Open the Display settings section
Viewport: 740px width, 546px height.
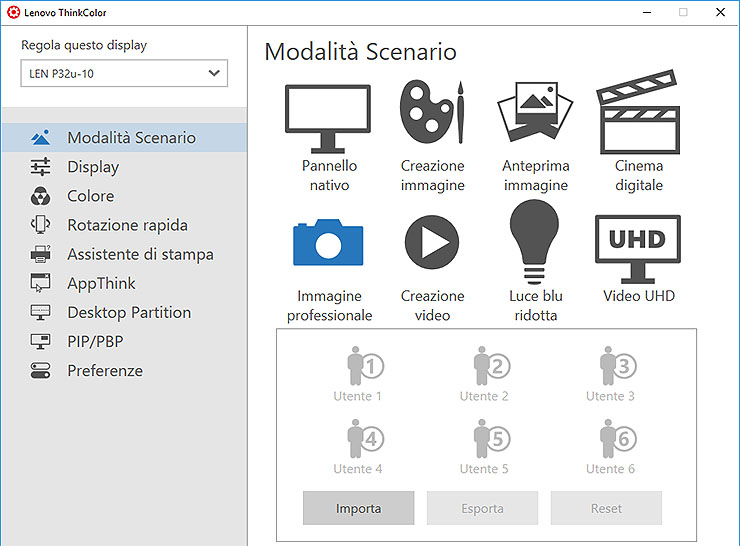point(93,167)
